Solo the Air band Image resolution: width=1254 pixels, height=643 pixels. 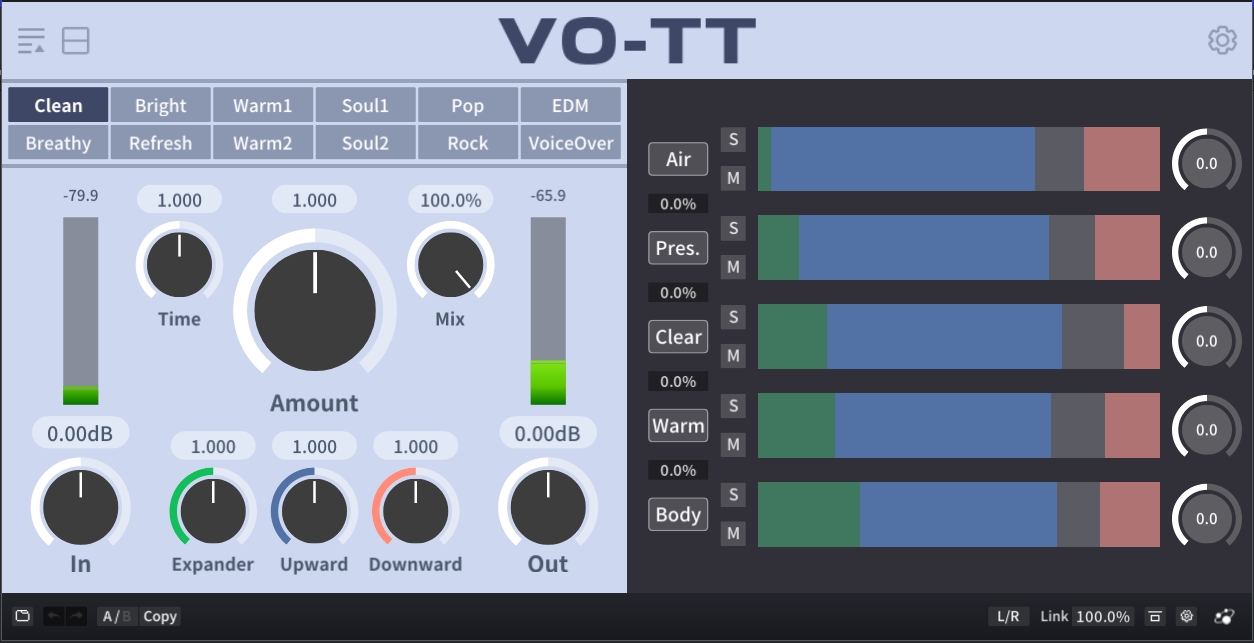[x=733, y=139]
